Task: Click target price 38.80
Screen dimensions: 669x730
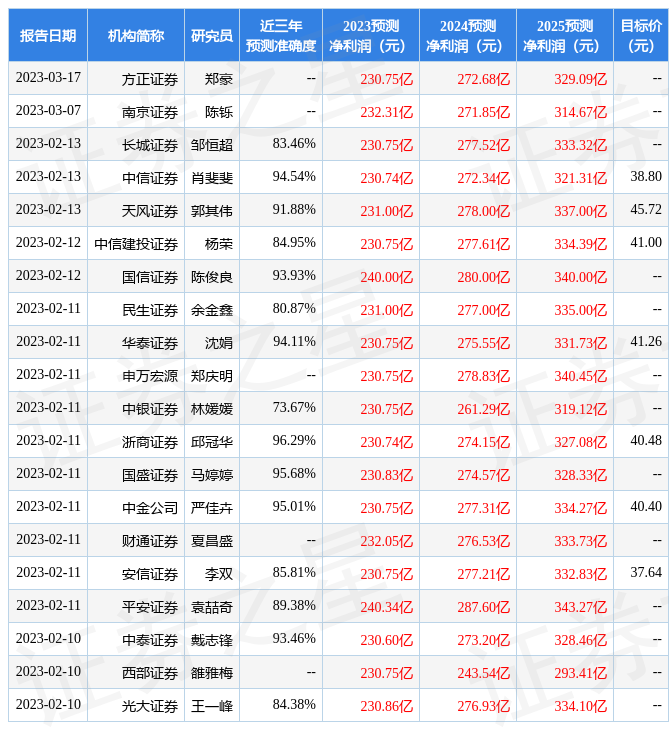Action: 646,176
